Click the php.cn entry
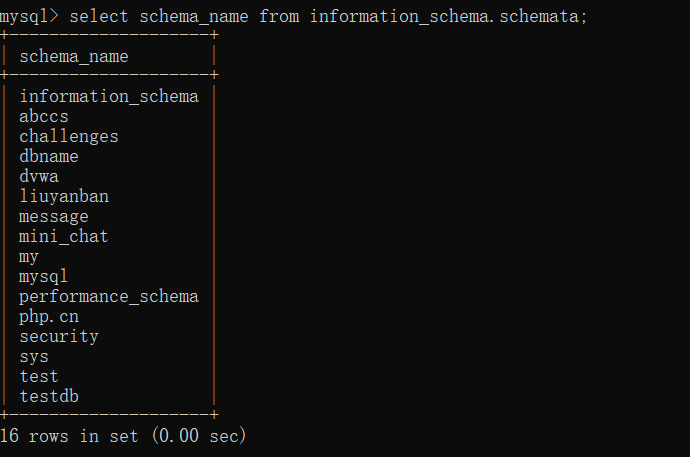Viewport: 690px width, 457px height. click(x=49, y=316)
